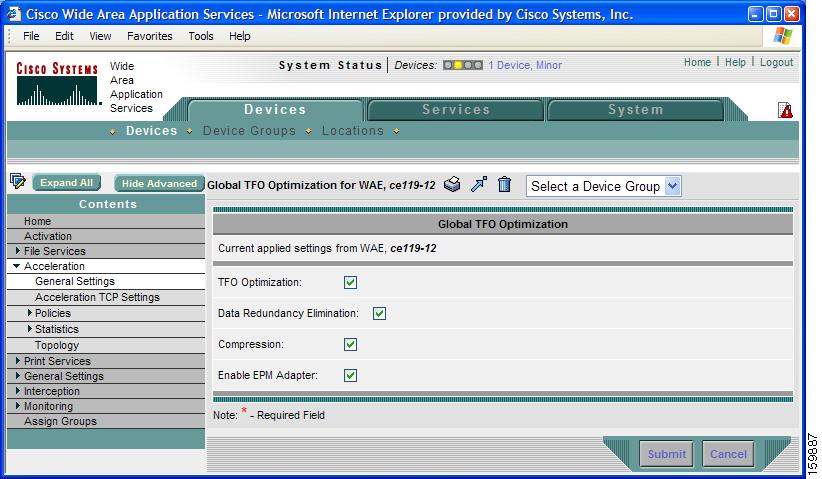
Task: Click the apply defaults arrow icon
Action: point(479,184)
